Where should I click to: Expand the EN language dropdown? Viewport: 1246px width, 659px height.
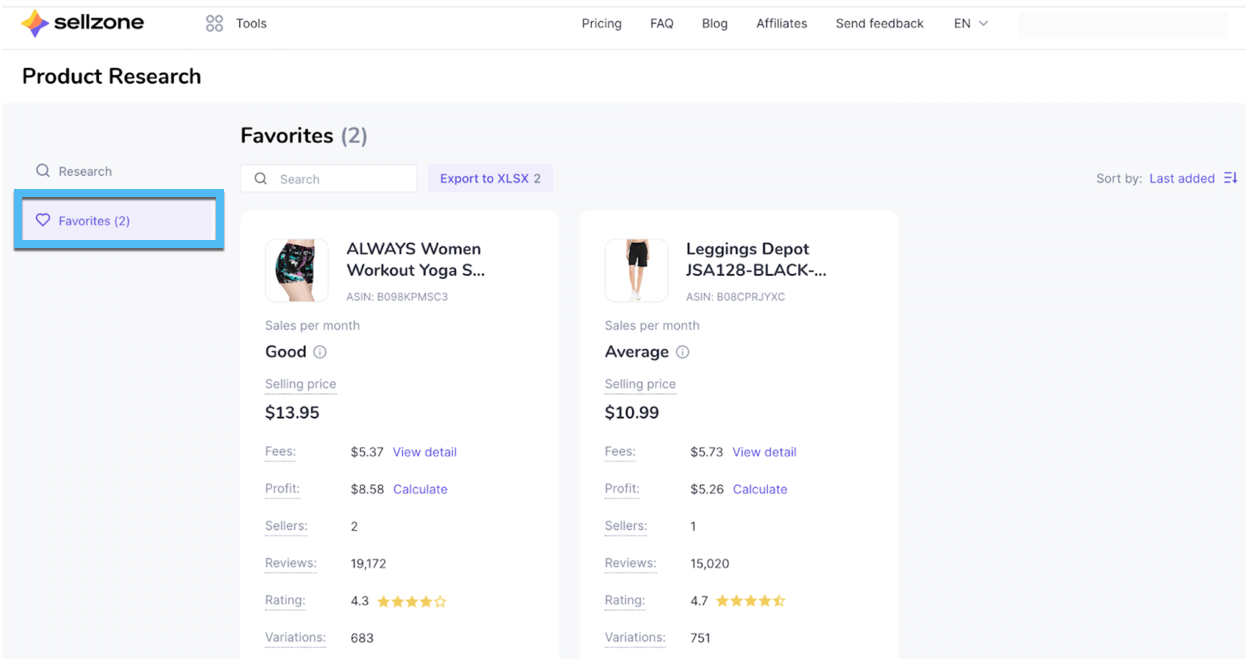pyautogui.click(x=970, y=23)
